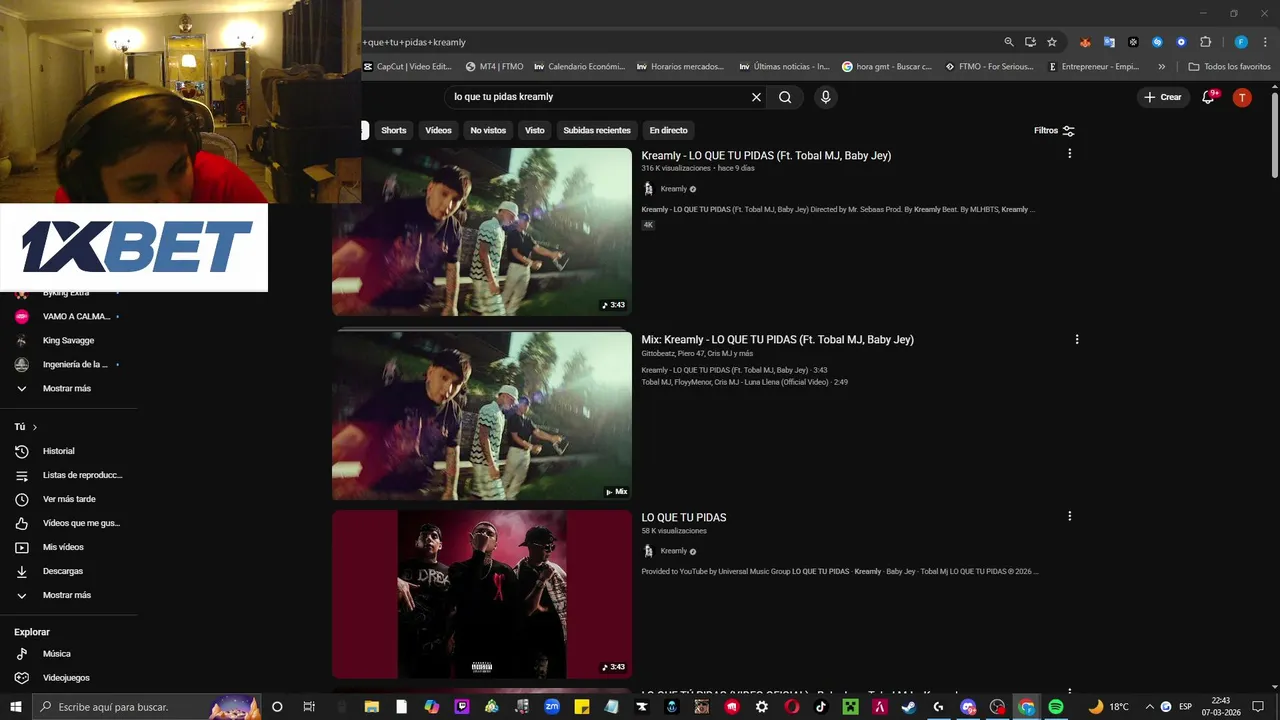The width and height of the screenshot is (1280, 720).
Task: Select the En directo filter chip
Action: [668, 130]
